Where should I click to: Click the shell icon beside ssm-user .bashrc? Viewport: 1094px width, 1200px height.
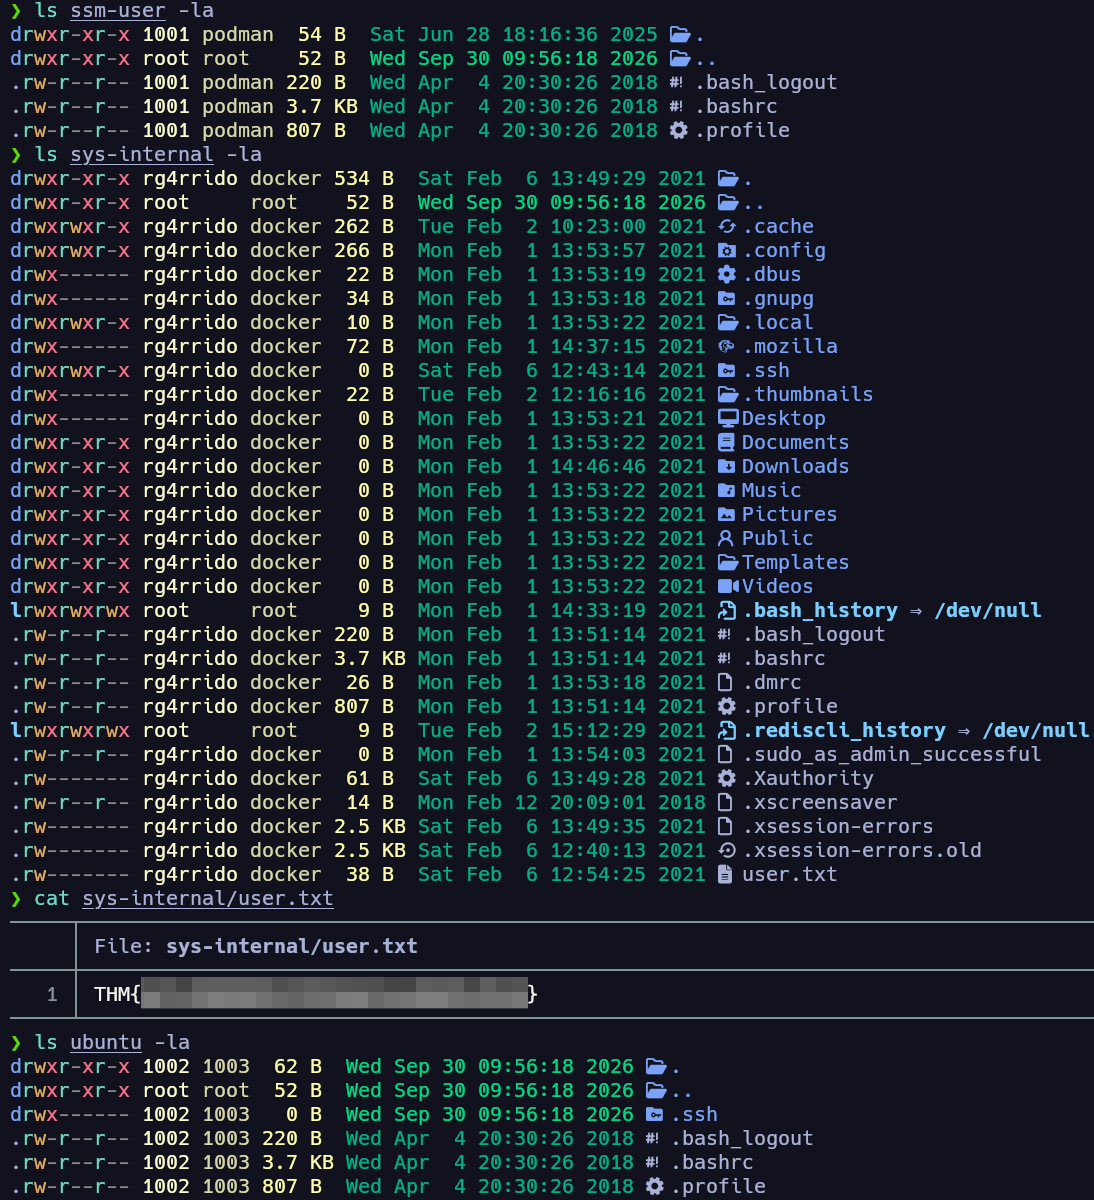pos(677,107)
